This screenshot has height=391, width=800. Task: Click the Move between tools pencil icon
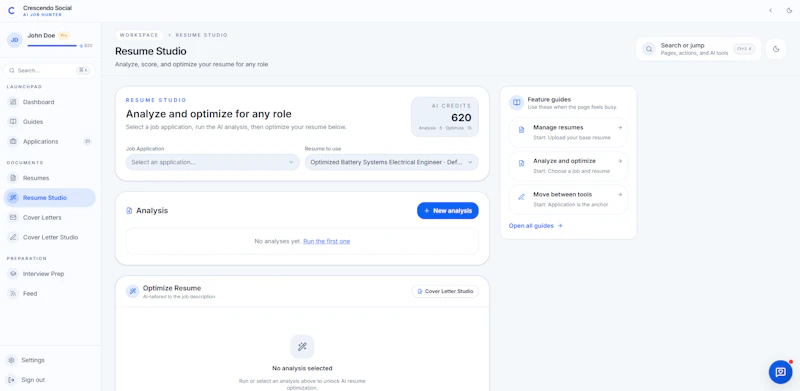(521, 197)
